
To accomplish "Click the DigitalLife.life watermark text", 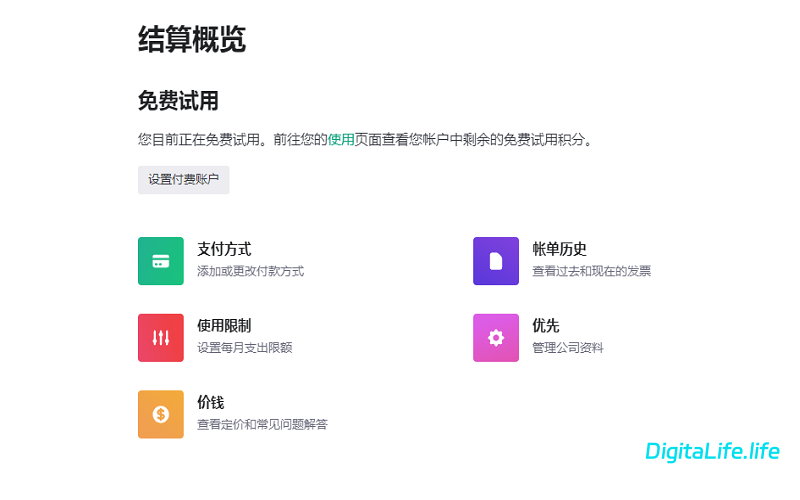I will click(712, 451).
